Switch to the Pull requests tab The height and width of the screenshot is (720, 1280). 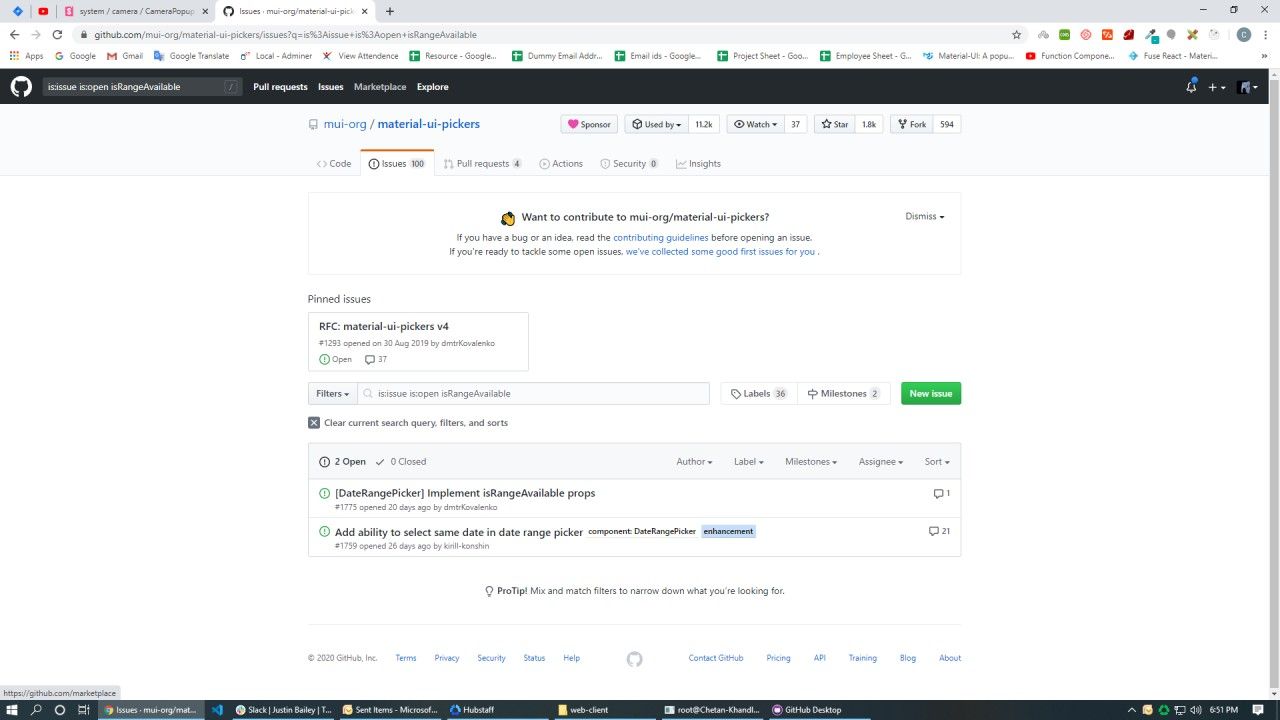(482, 164)
